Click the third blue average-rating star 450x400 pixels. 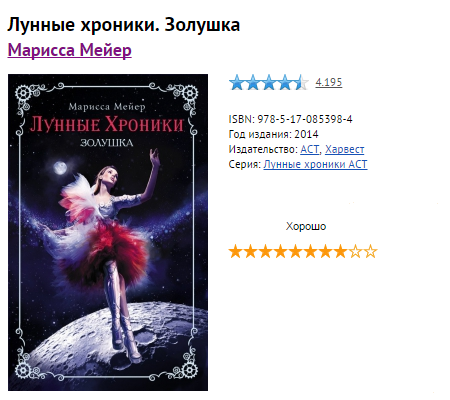click(x=269, y=82)
